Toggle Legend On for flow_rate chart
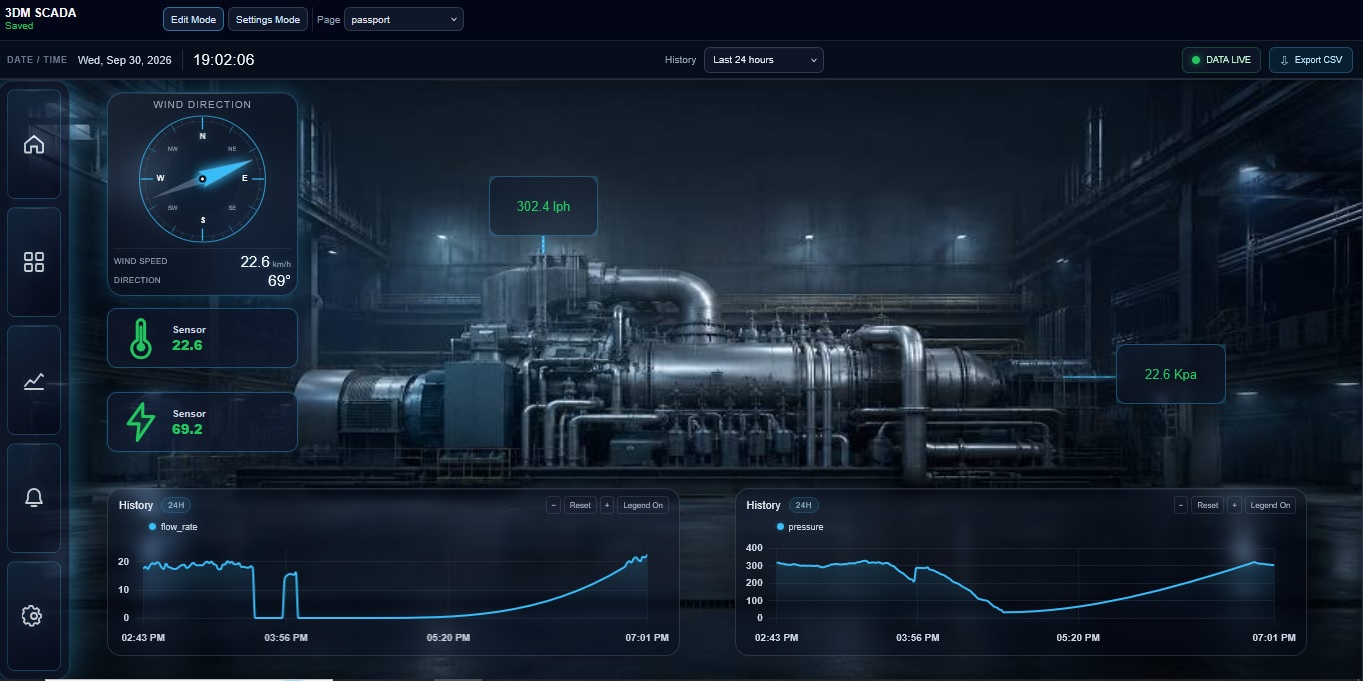Image resolution: width=1363 pixels, height=681 pixels. [x=643, y=505]
